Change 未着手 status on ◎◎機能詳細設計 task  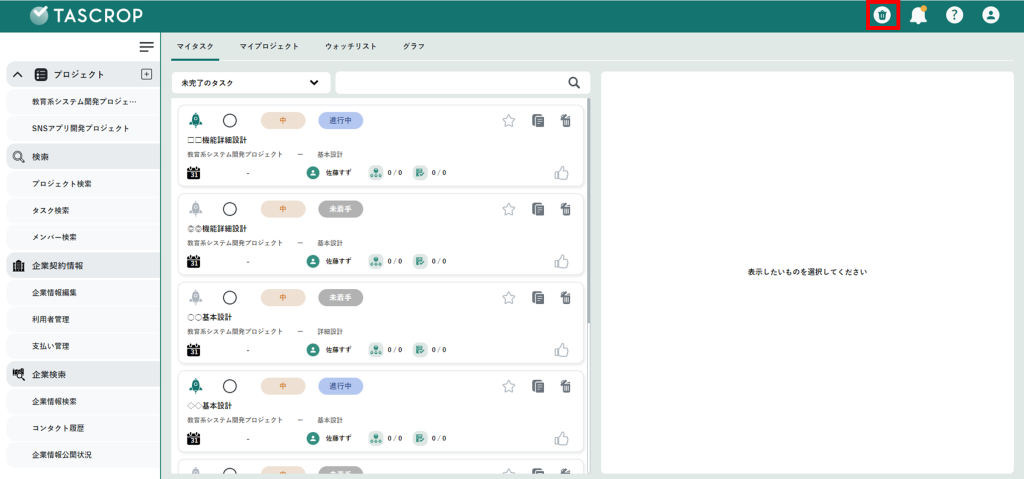[x=340, y=208]
